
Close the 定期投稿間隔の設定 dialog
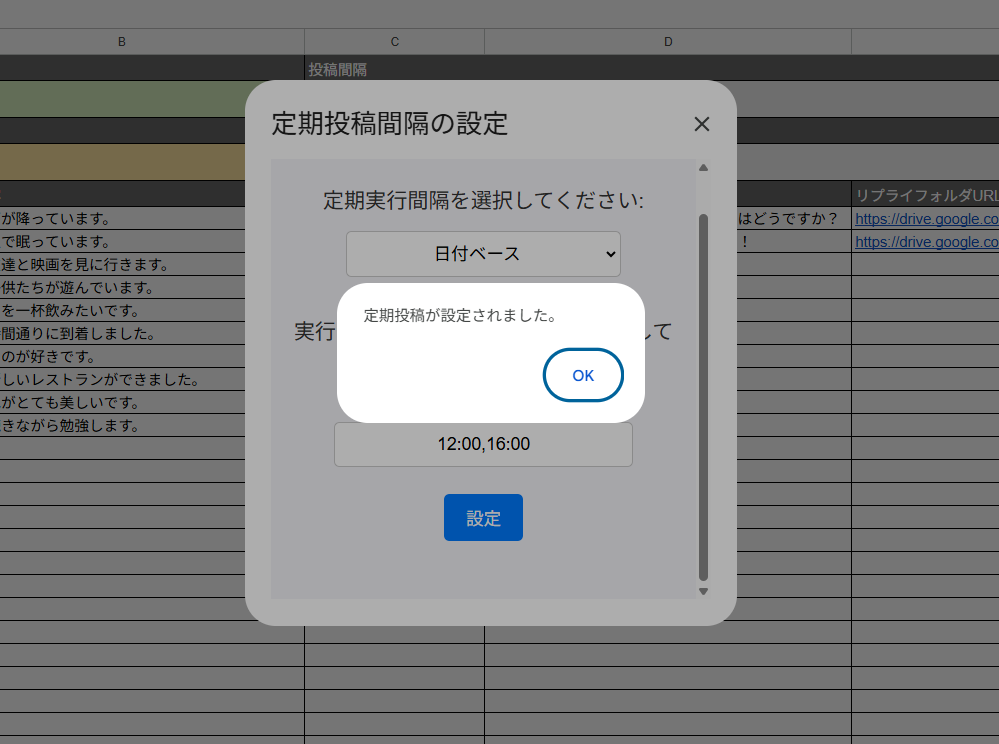point(702,124)
